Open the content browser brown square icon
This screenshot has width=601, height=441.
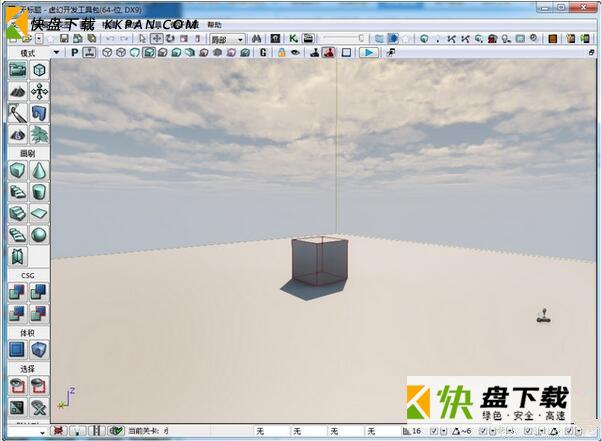point(552,39)
